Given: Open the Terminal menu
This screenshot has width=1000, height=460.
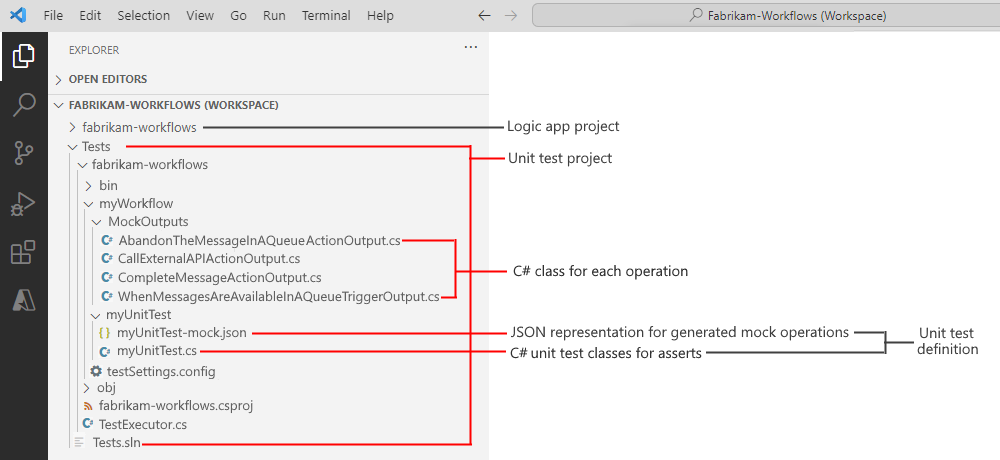Looking at the screenshot, I should click(x=326, y=16).
